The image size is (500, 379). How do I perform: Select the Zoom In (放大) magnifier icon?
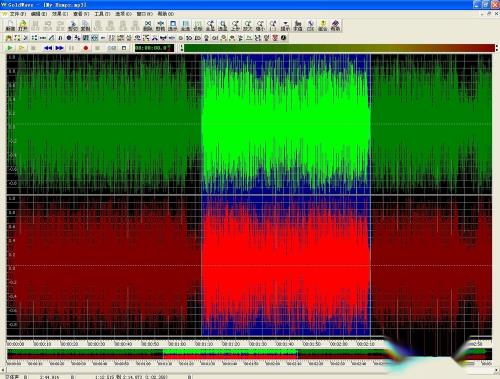tap(248, 26)
